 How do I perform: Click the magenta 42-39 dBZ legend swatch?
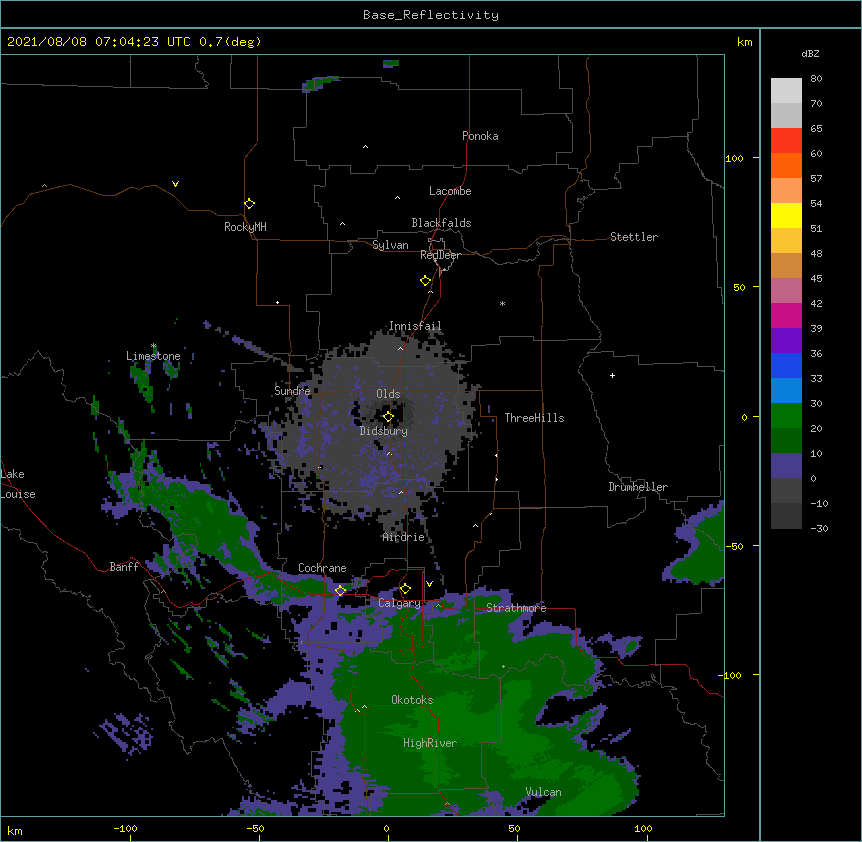[786, 315]
